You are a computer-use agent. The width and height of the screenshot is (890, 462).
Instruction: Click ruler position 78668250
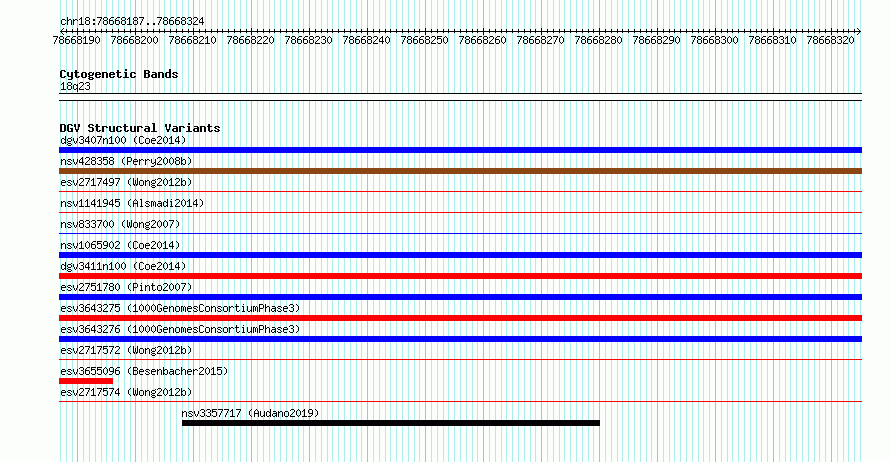(425, 40)
